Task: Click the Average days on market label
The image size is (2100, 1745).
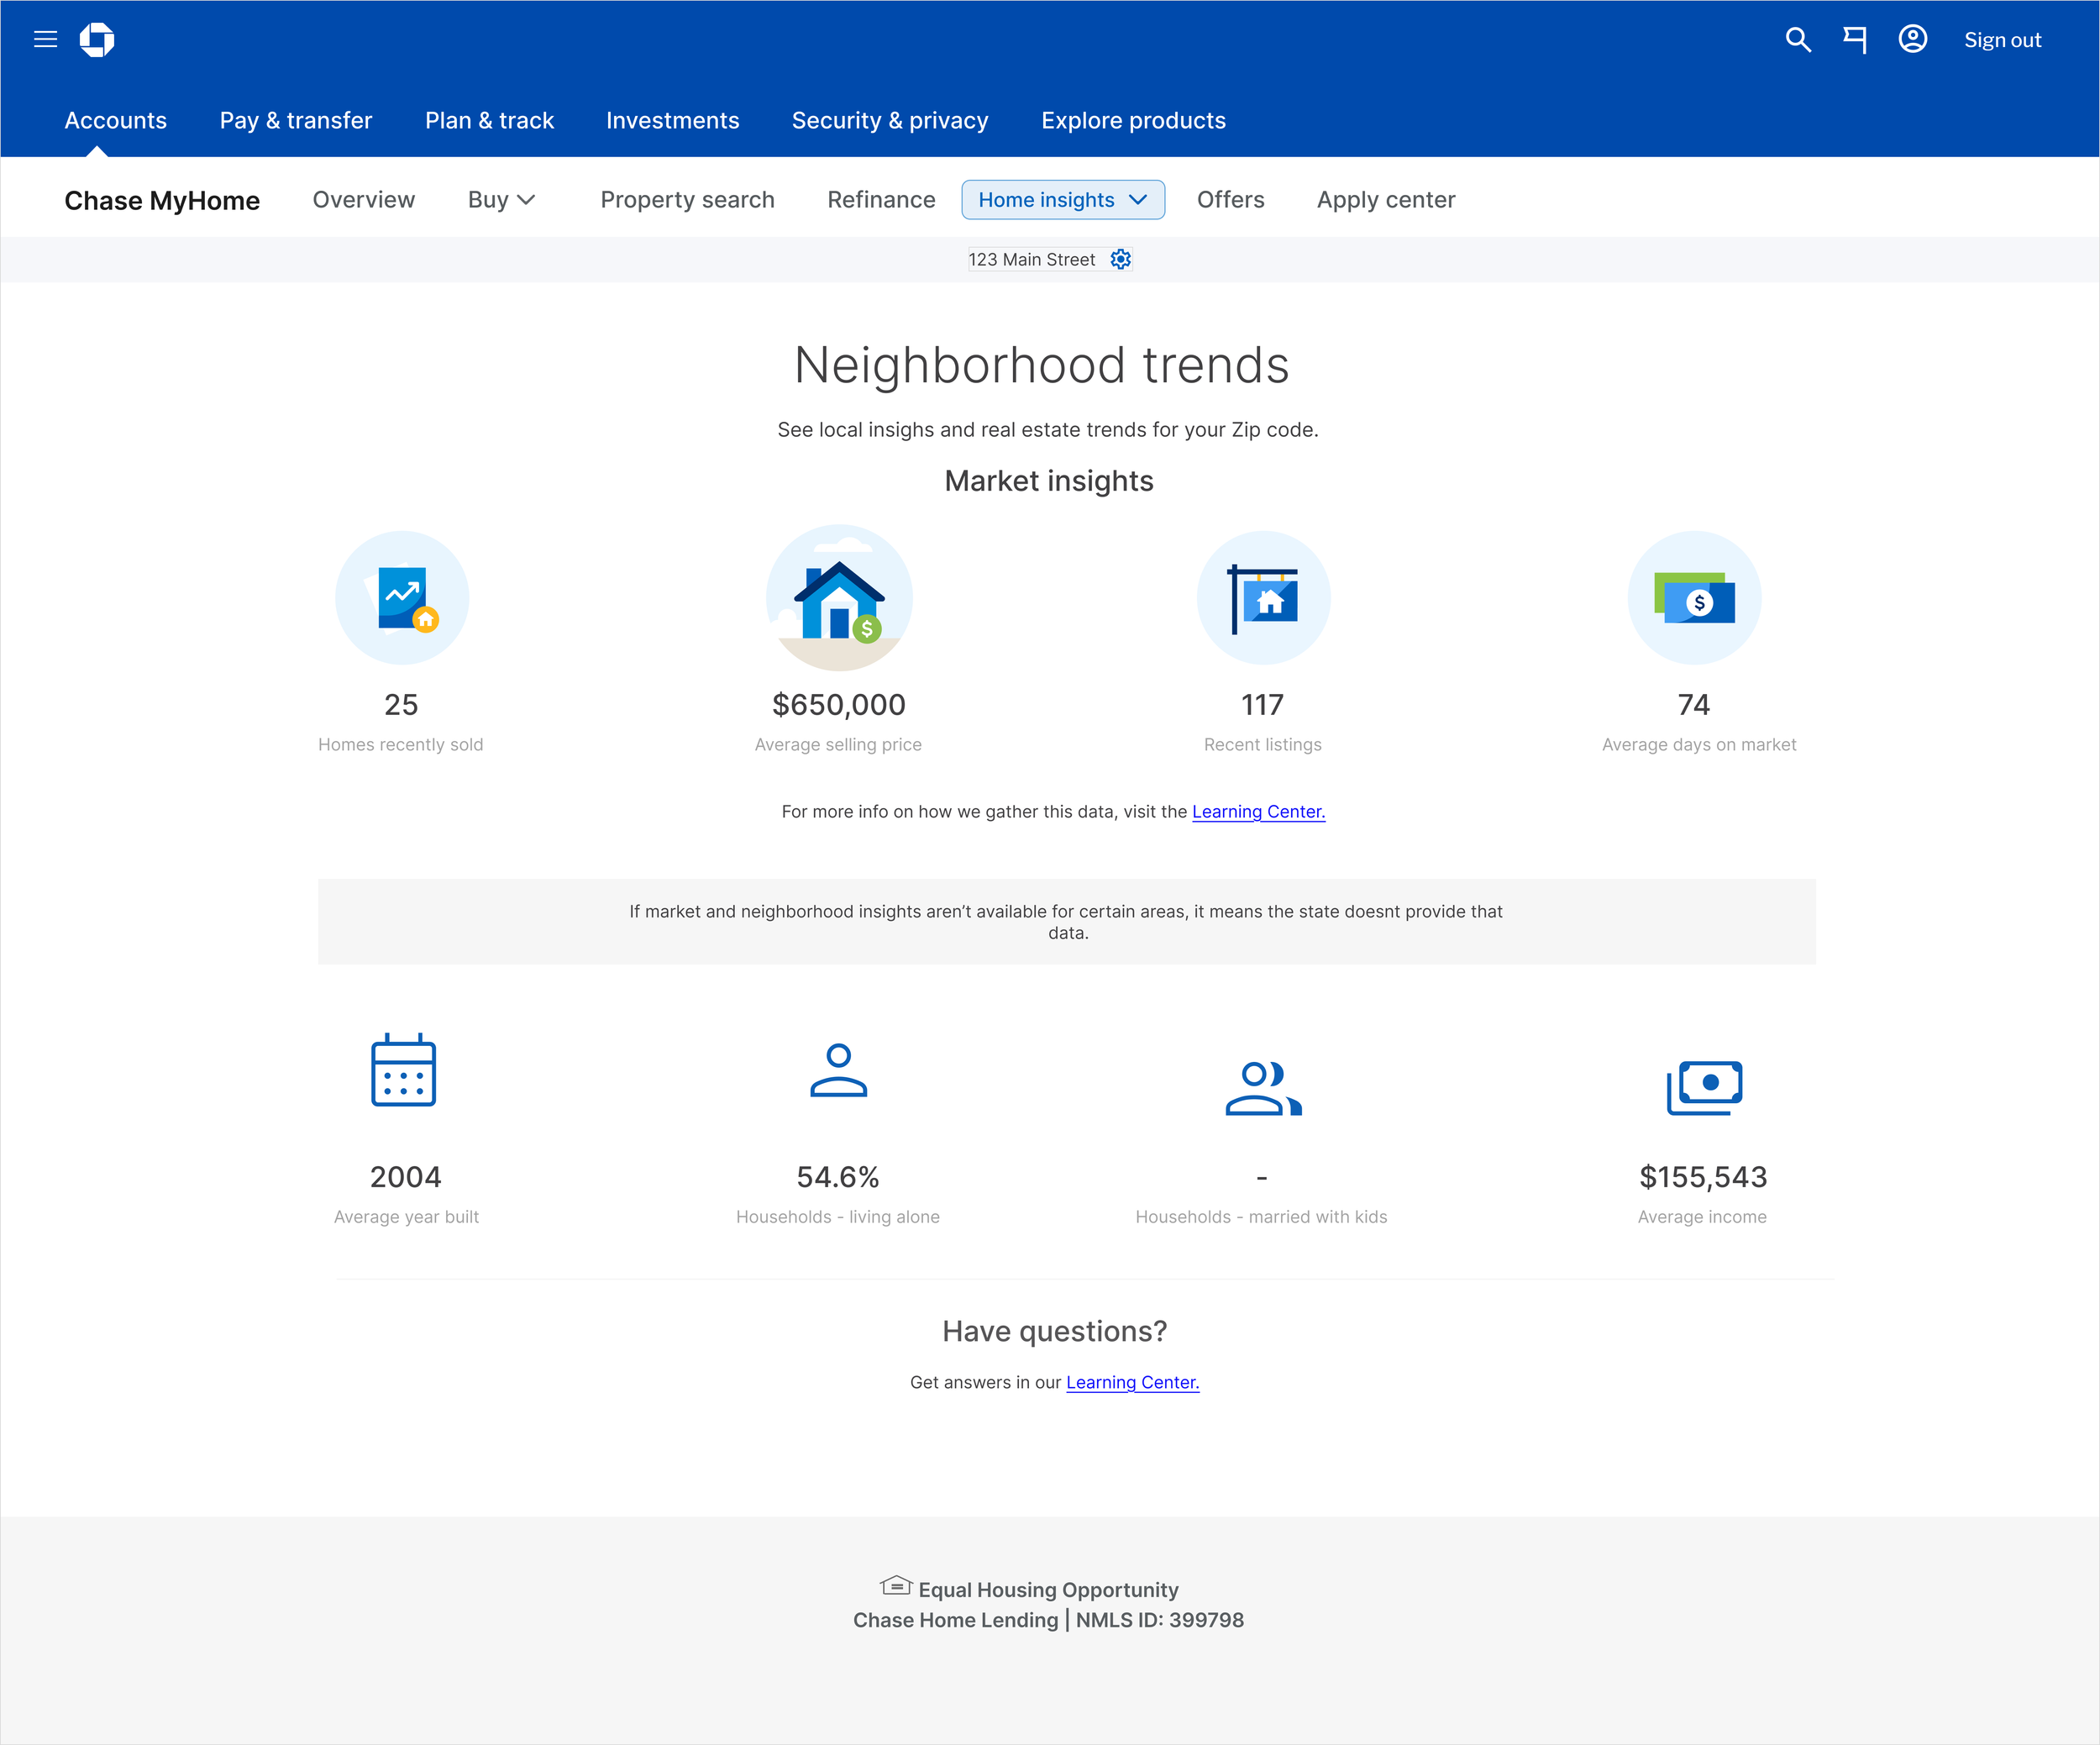Action: point(1699,745)
